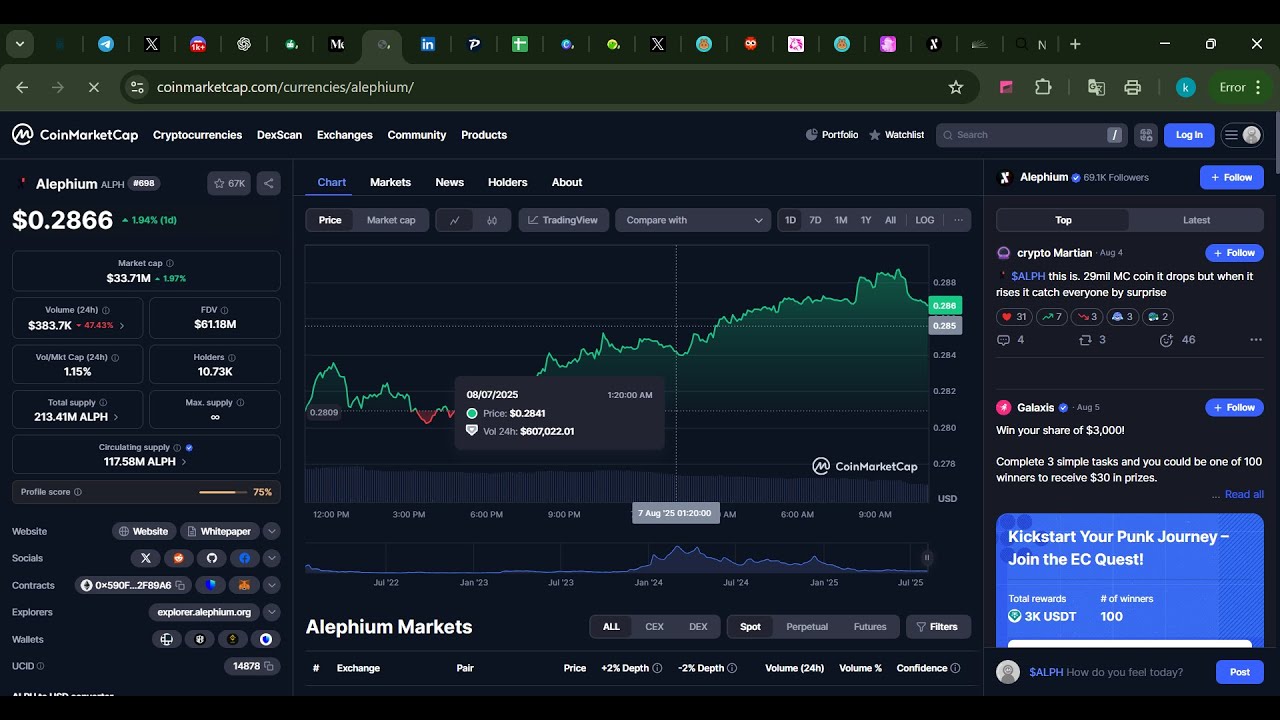Open the first wallet icon in Wallets row

pos(167,639)
